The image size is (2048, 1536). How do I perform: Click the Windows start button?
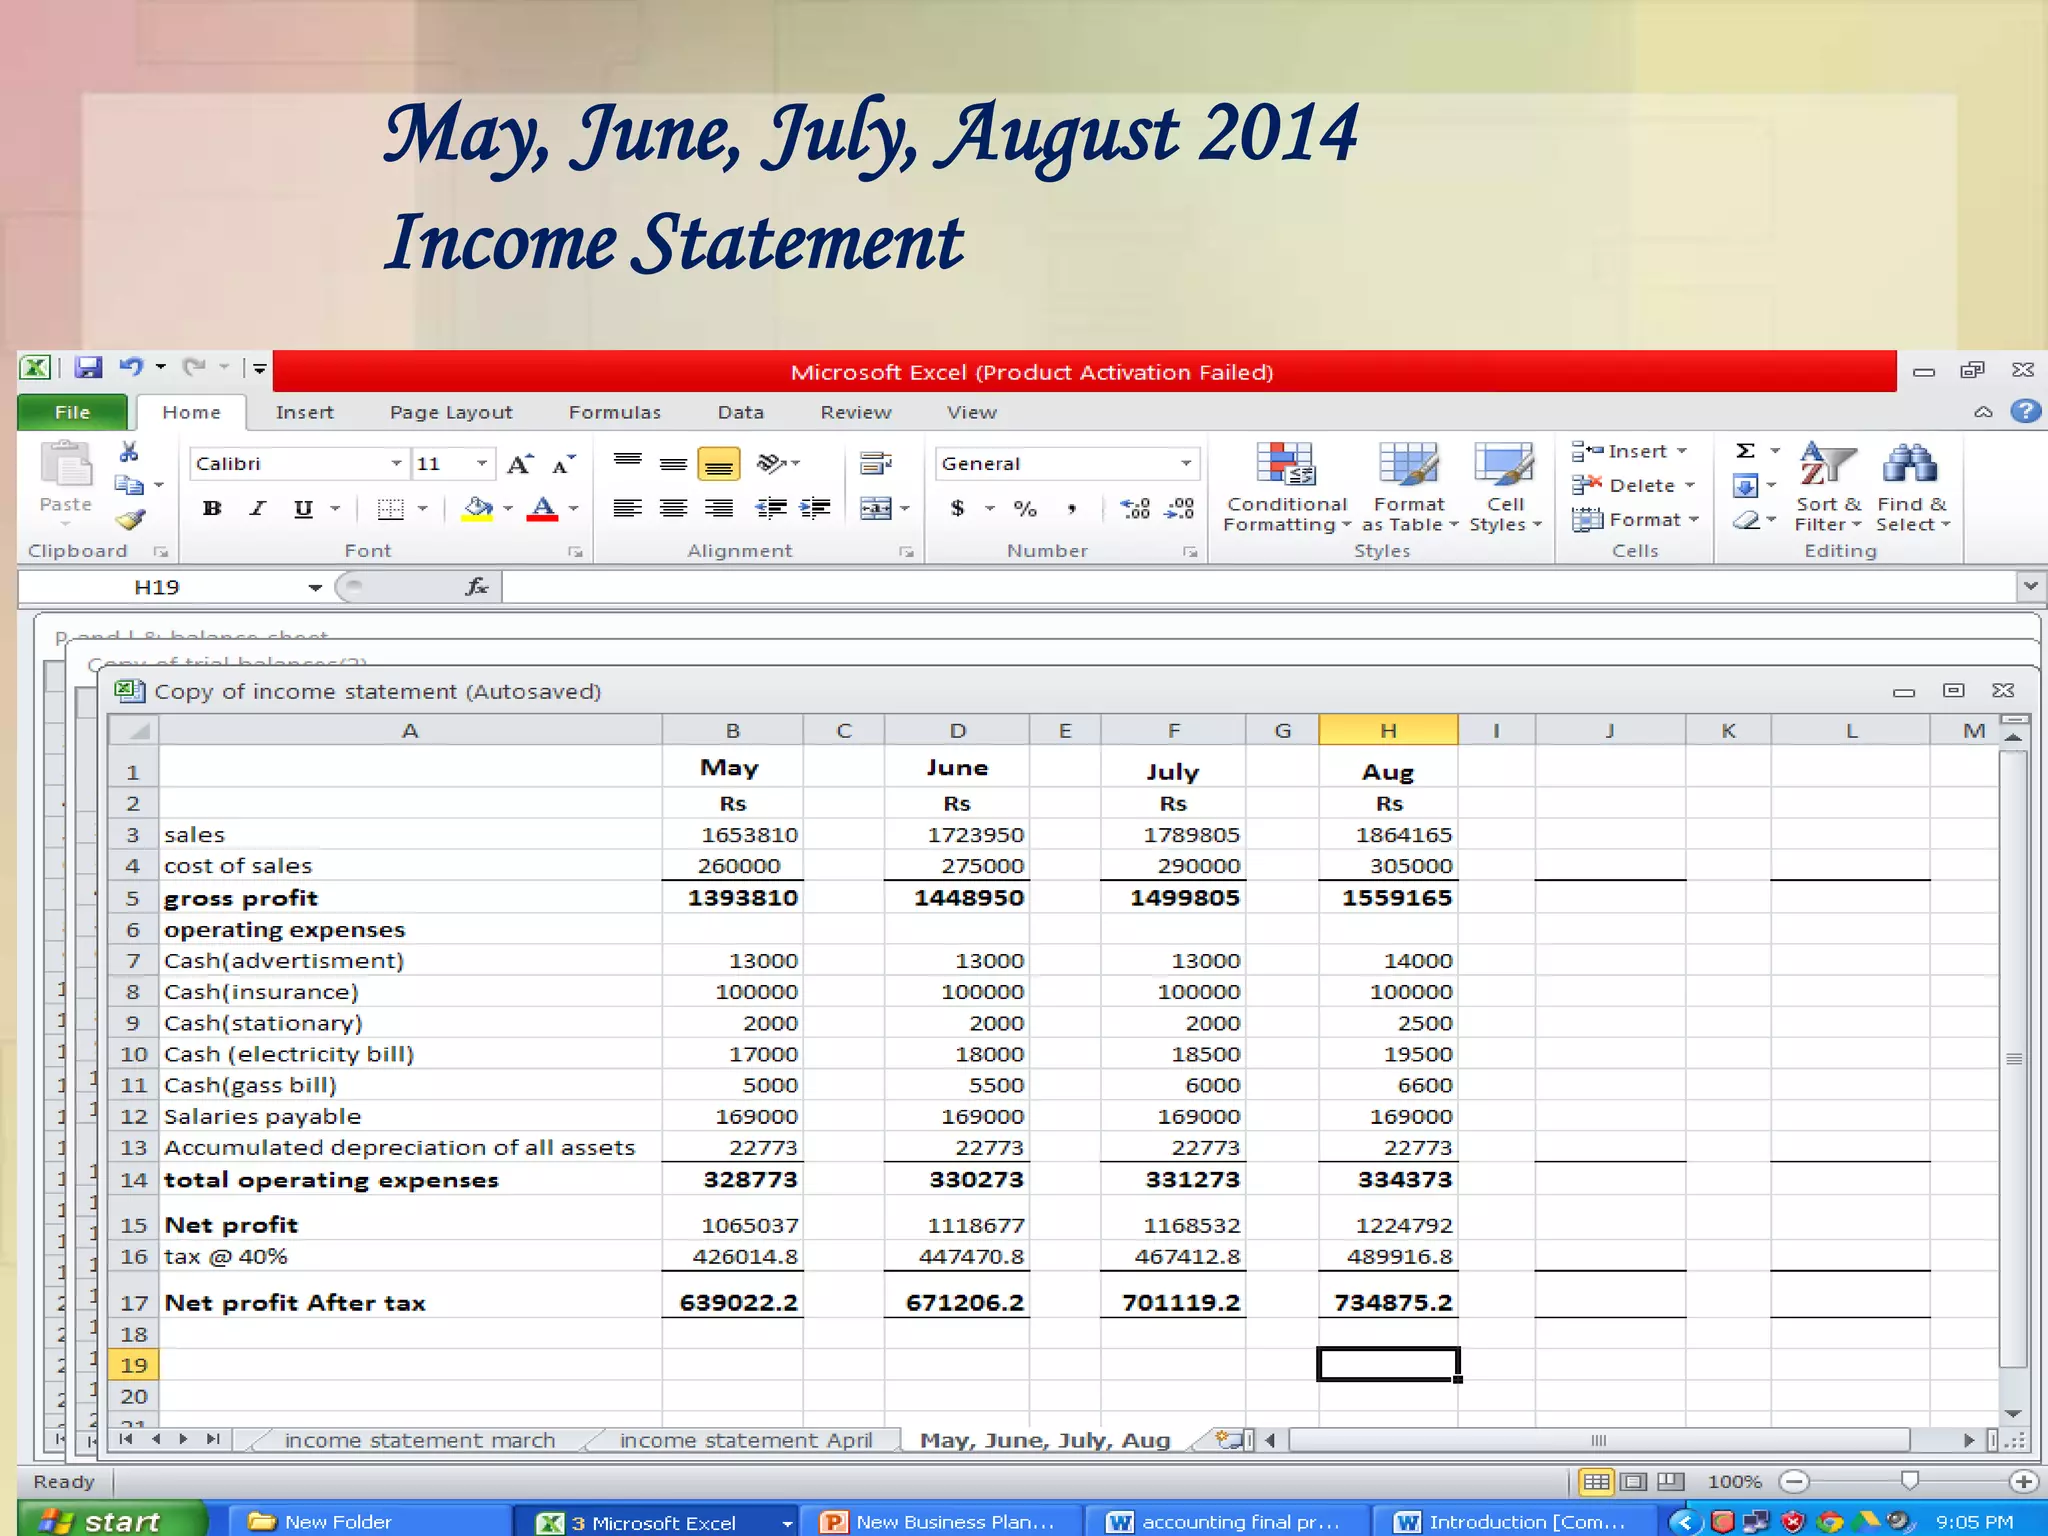tap(110, 1520)
